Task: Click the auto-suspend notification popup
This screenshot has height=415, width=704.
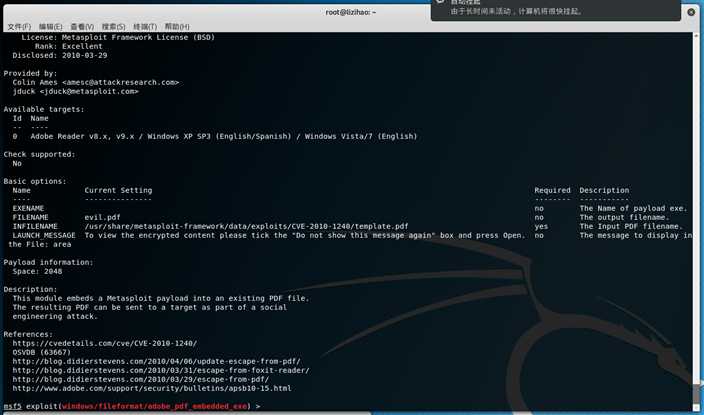Action: point(555,10)
